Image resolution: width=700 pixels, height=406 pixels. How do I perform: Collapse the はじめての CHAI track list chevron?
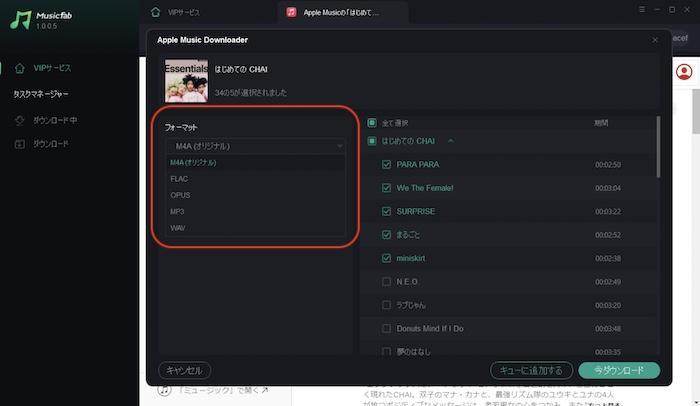tap(451, 141)
